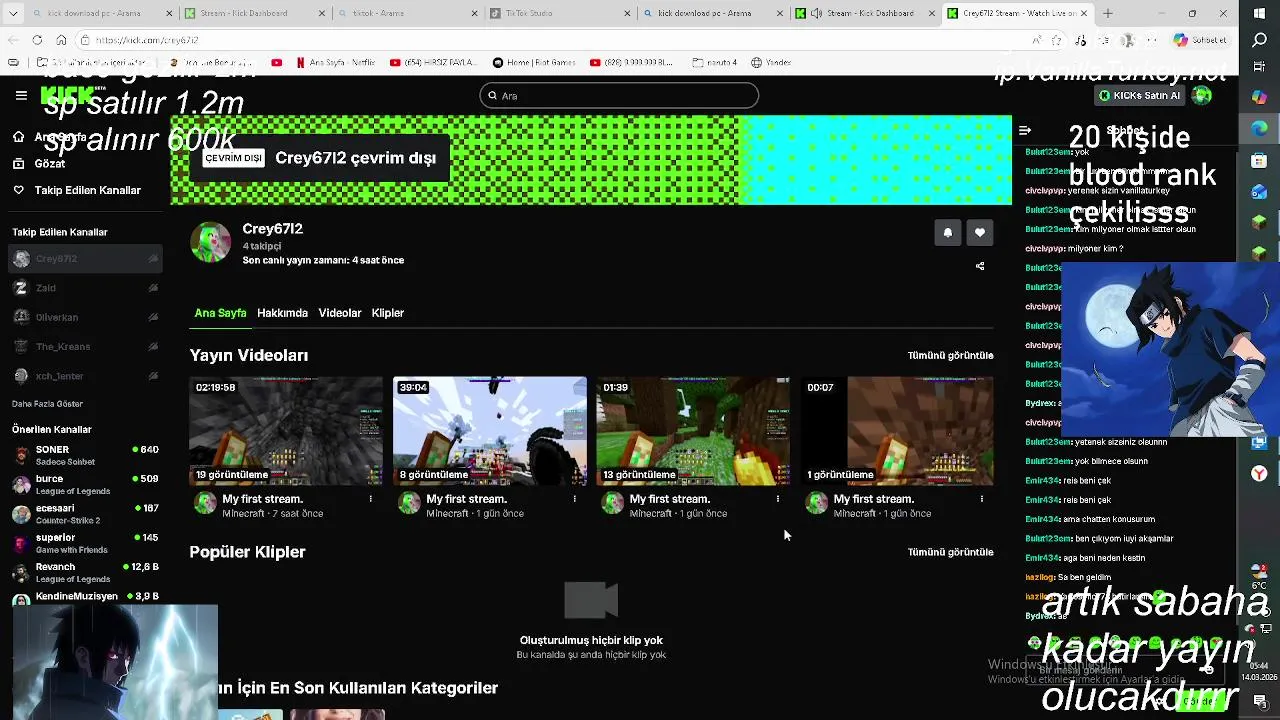Open recommended channel SONER
Screen dimensions: 1280x720
click(x=85, y=455)
